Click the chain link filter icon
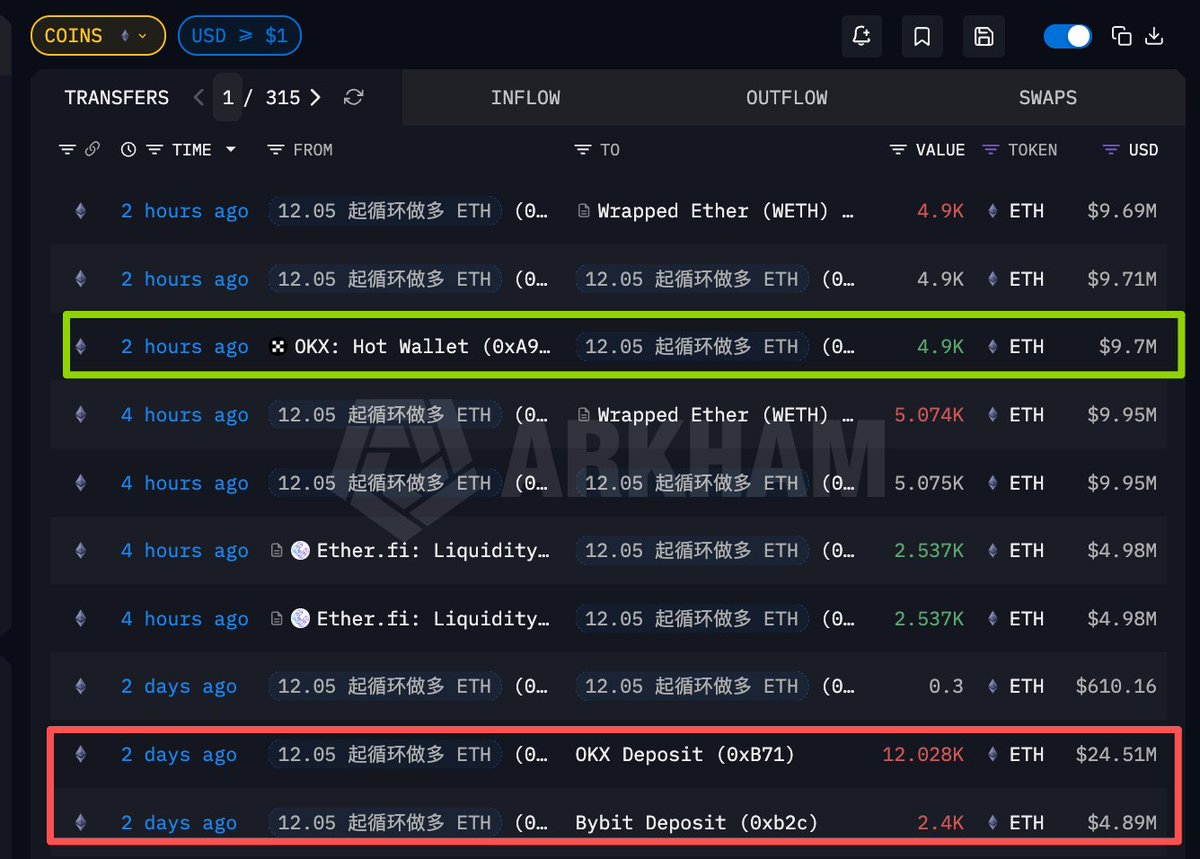 [x=92, y=150]
